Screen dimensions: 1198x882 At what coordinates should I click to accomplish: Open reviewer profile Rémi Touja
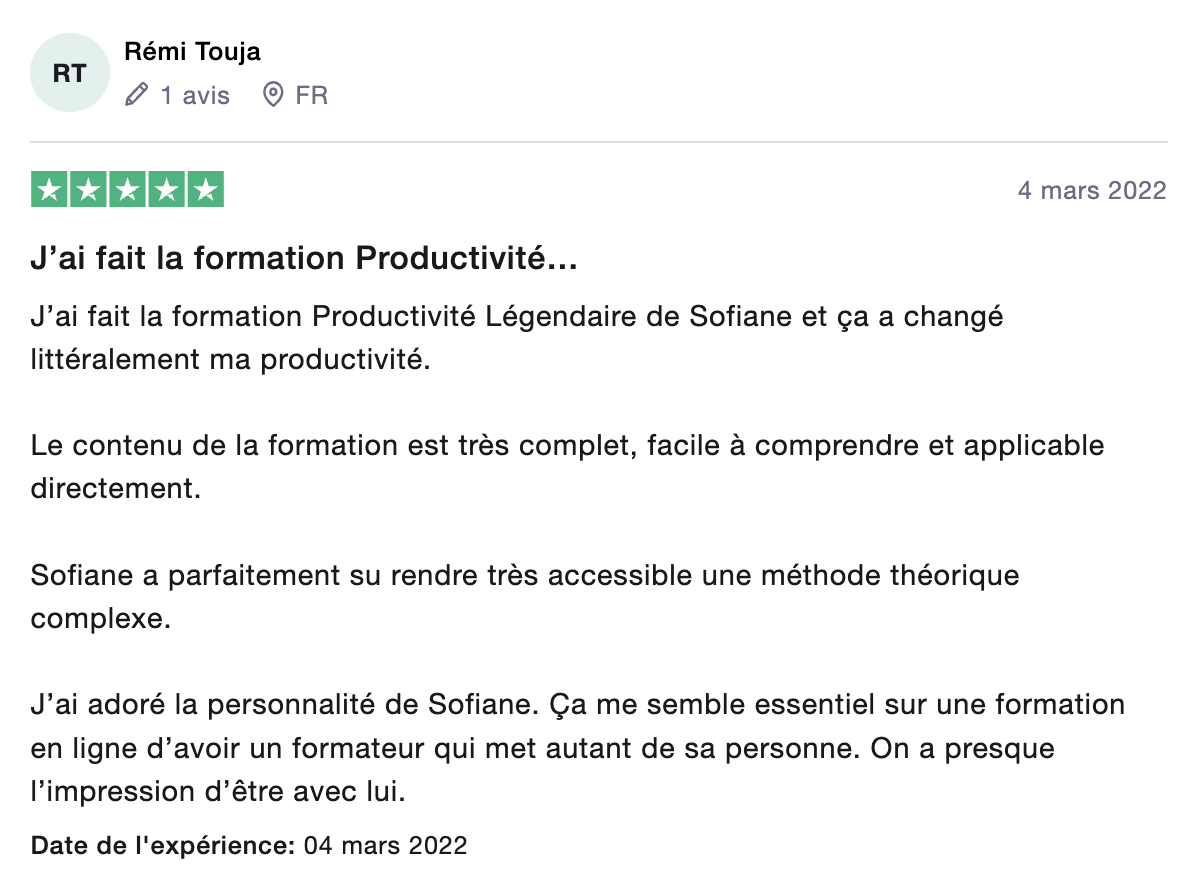point(192,51)
